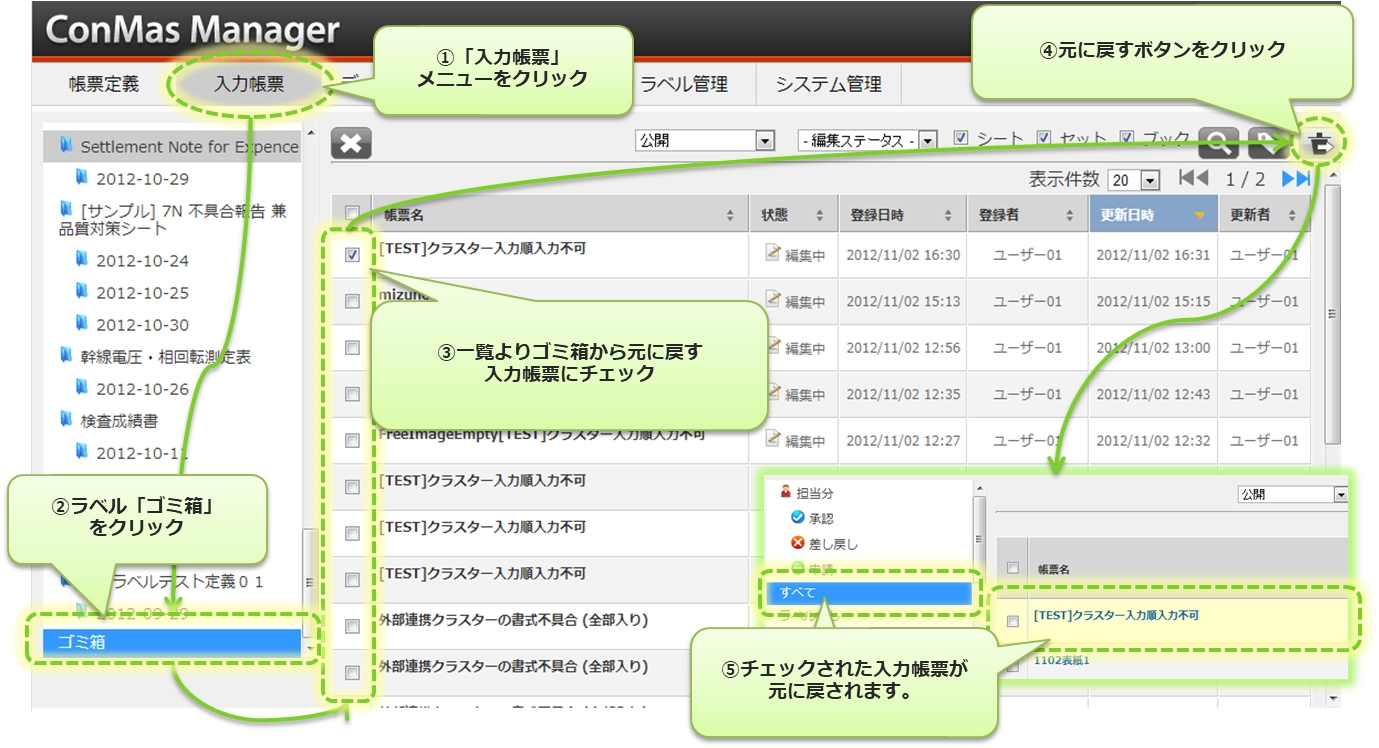1379x748 pixels.
Task: Open the システム管理 menu
Action: (x=828, y=85)
